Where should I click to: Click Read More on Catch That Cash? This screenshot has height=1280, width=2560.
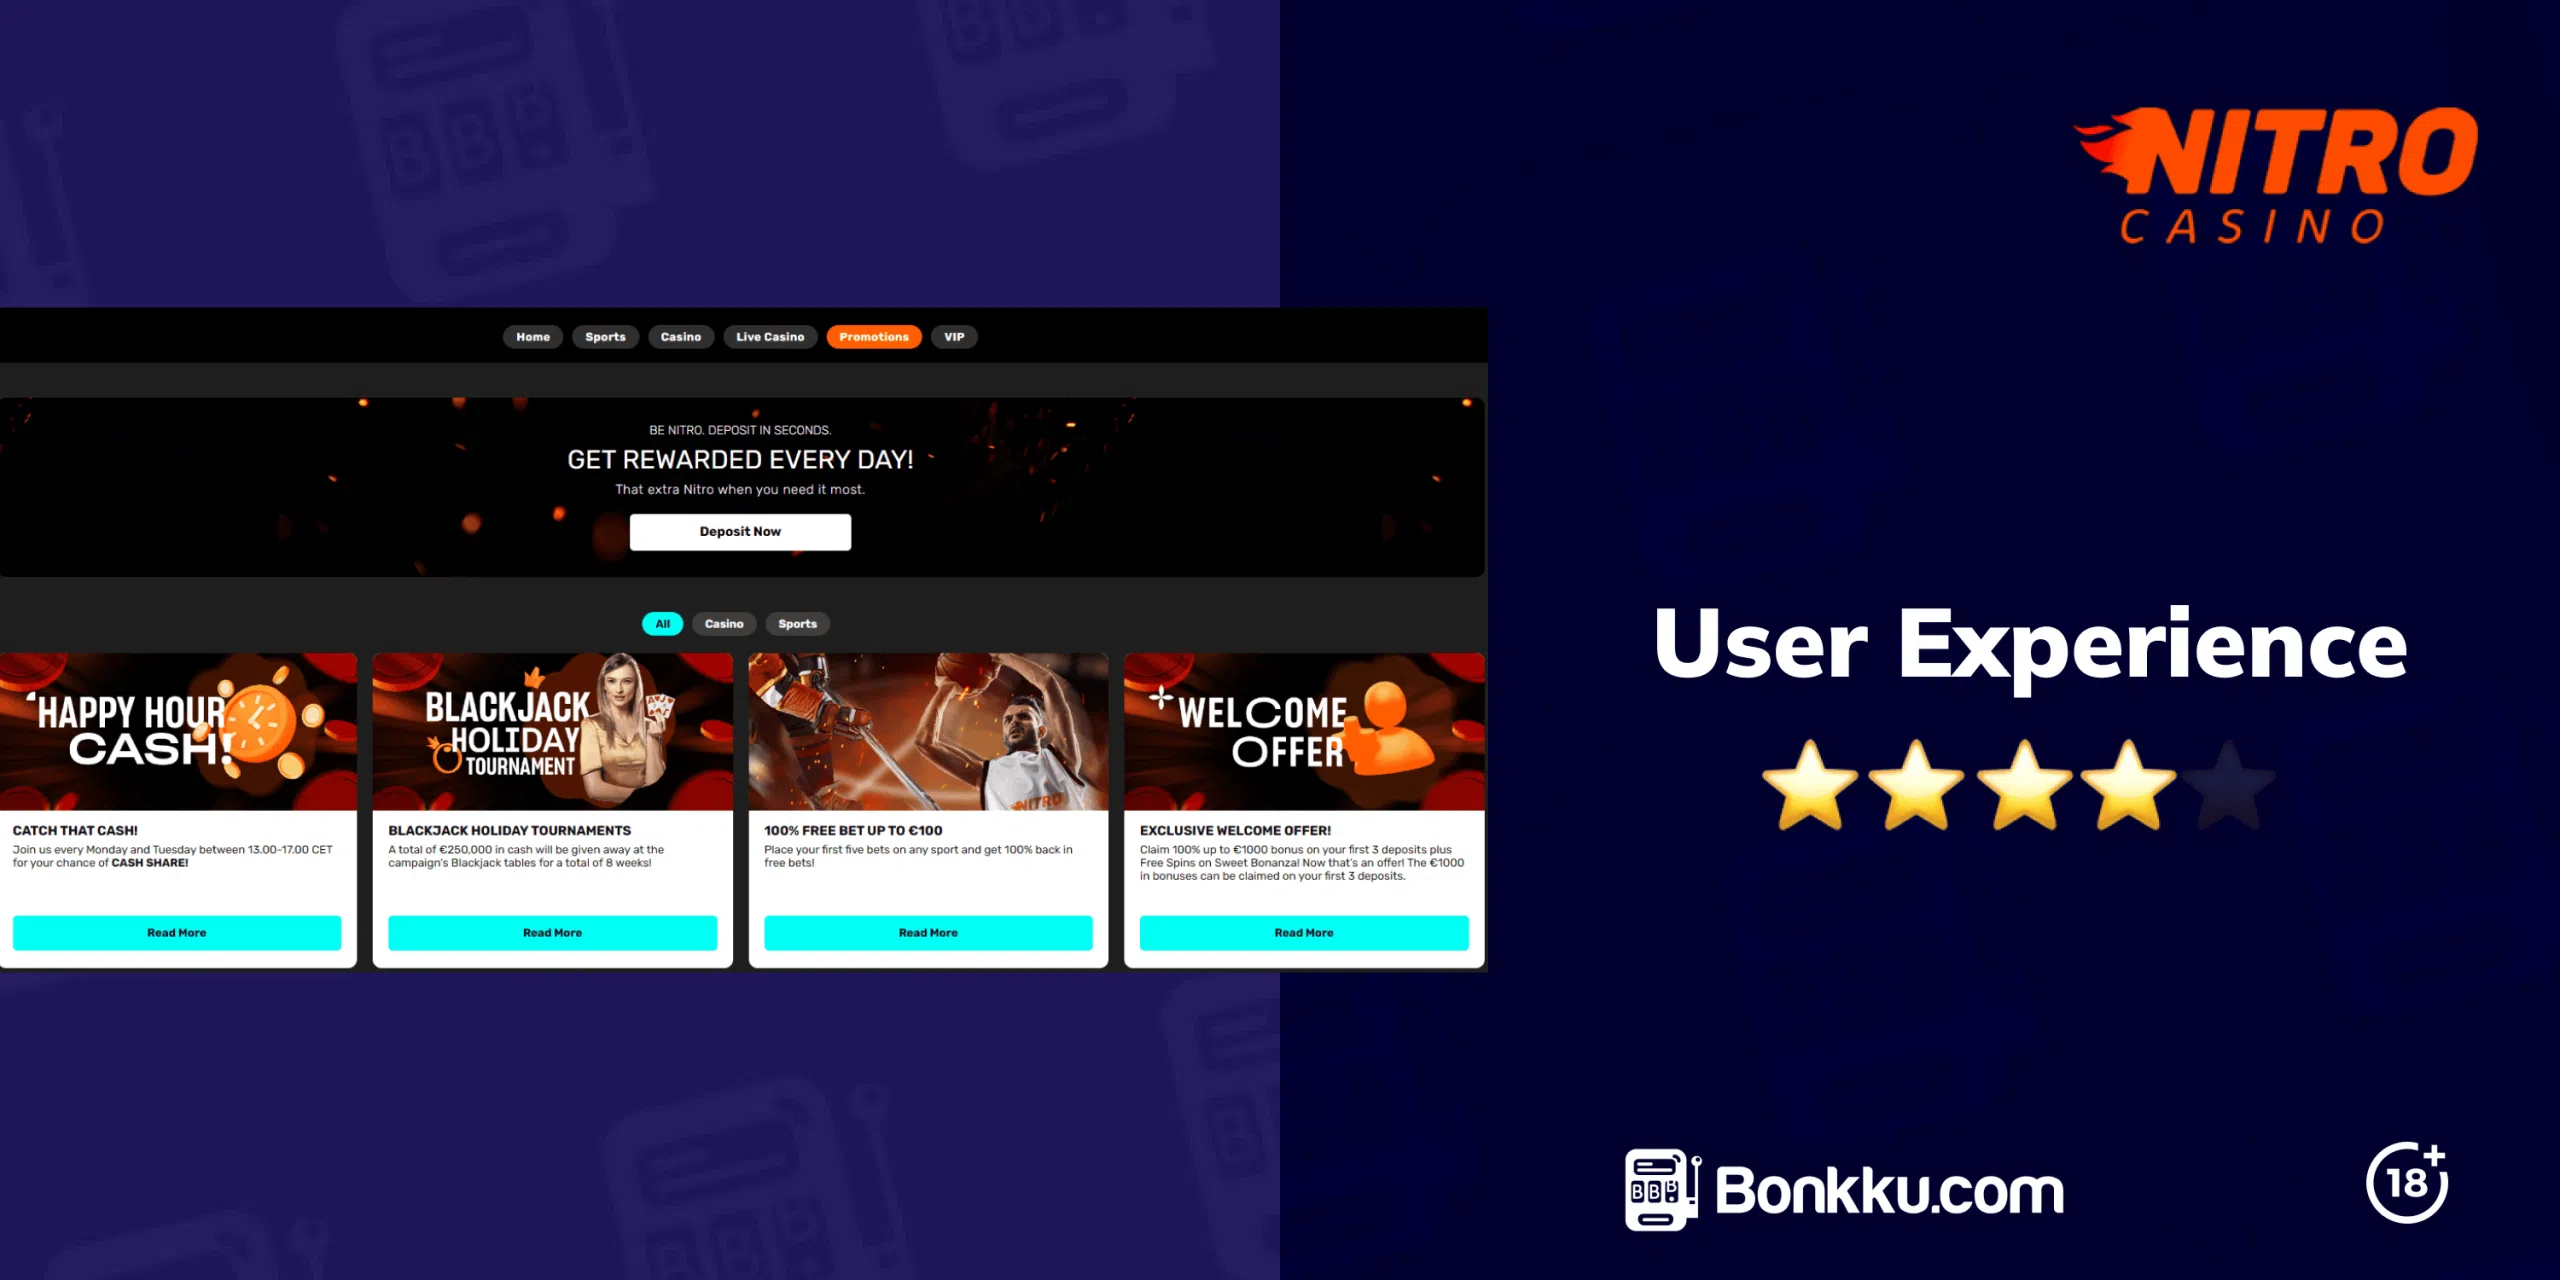(x=176, y=931)
